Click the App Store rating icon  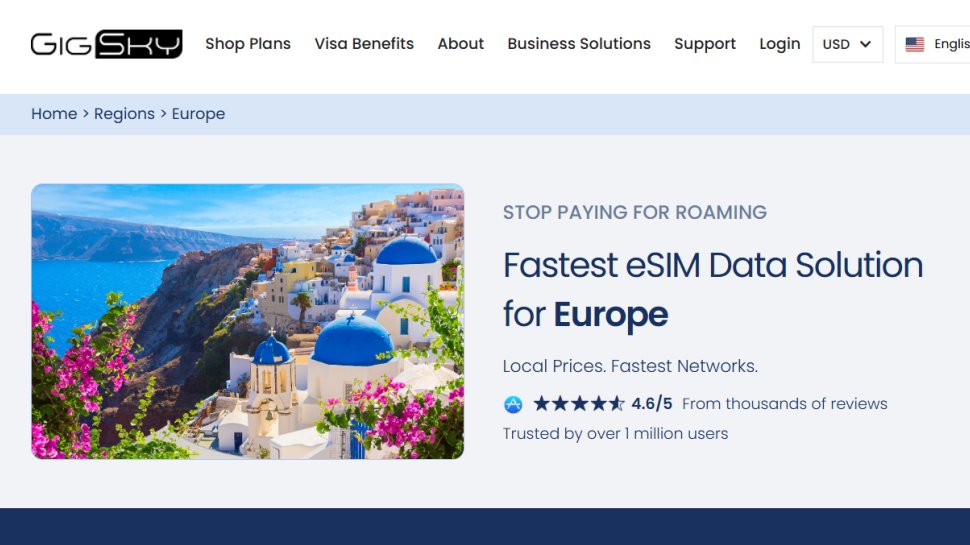tap(513, 404)
